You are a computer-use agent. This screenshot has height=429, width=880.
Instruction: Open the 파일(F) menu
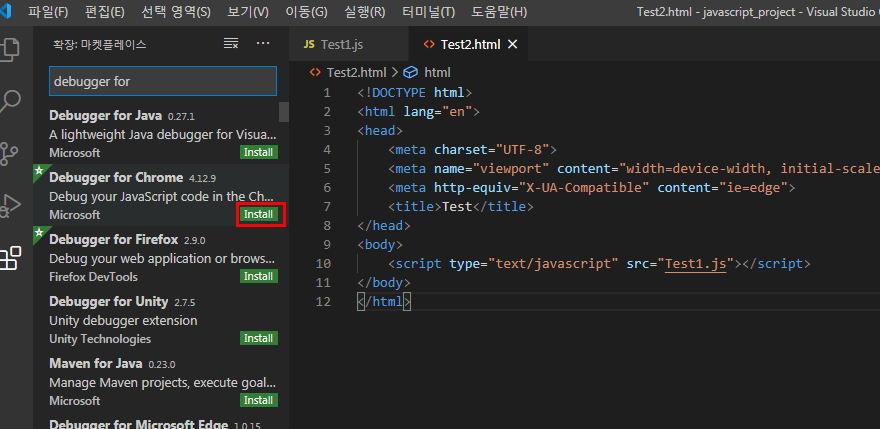coord(48,12)
